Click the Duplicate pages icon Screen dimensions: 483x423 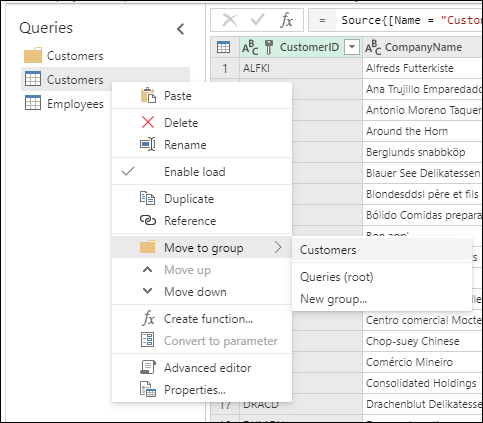pyautogui.click(x=147, y=198)
